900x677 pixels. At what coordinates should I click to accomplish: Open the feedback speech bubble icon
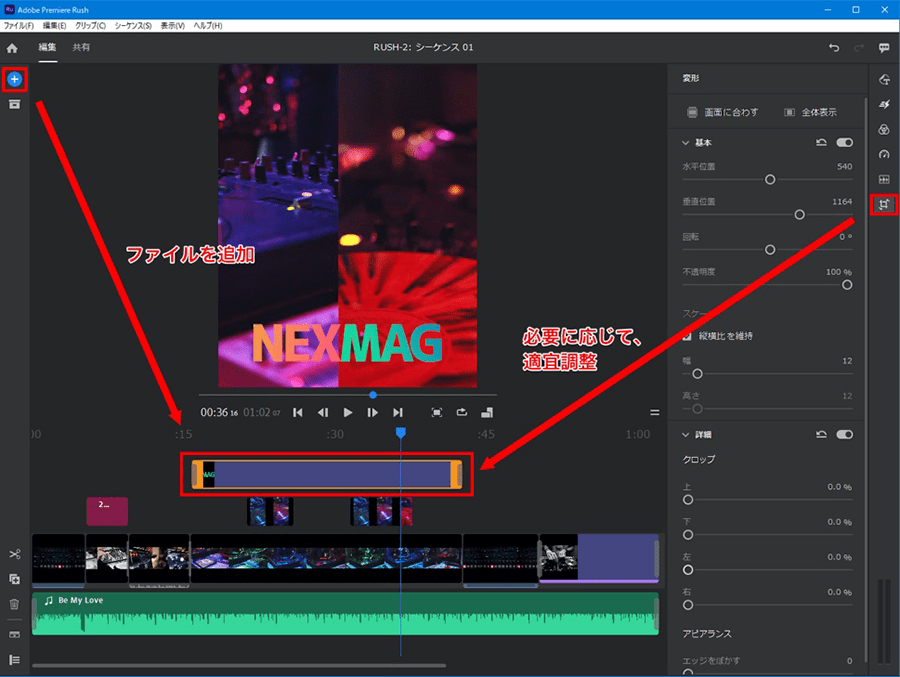884,48
